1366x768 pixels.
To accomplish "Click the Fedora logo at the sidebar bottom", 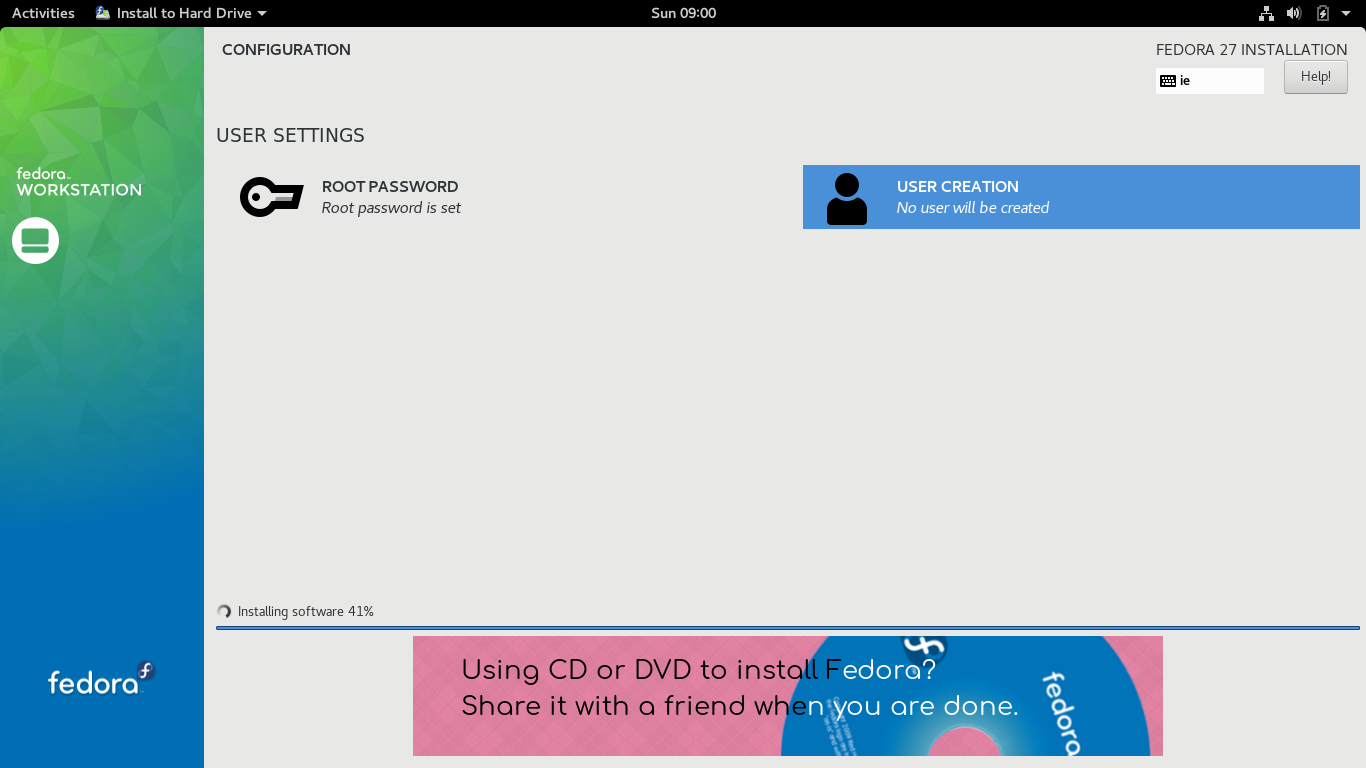I will coord(101,679).
